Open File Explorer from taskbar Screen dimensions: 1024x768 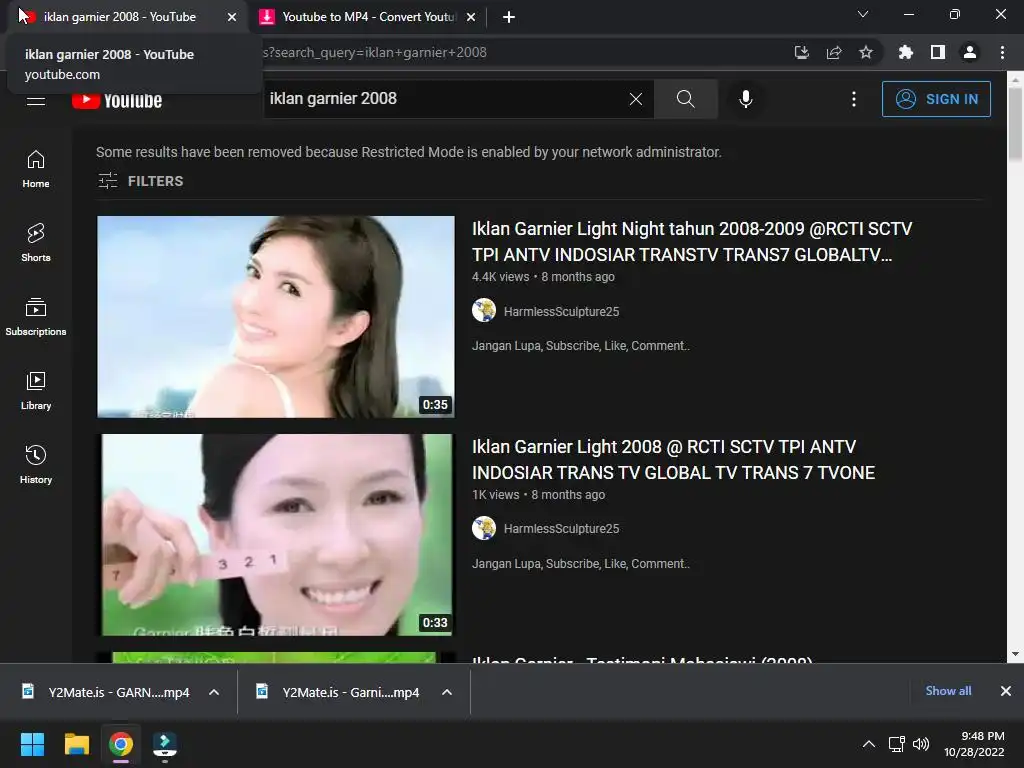[x=76, y=744]
